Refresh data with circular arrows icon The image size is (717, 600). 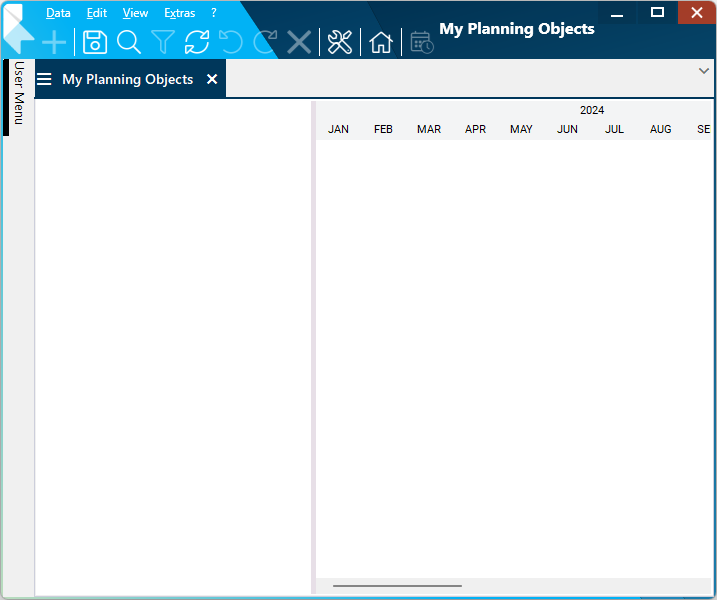pos(197,42)
